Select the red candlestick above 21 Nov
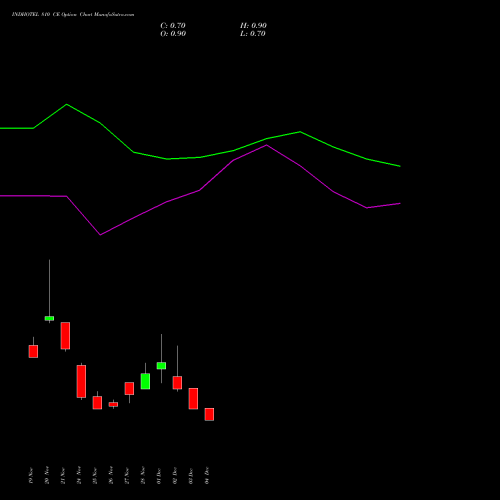Image resolution: width=500 pixels, height=500 pixels. (x=65, y=335)
